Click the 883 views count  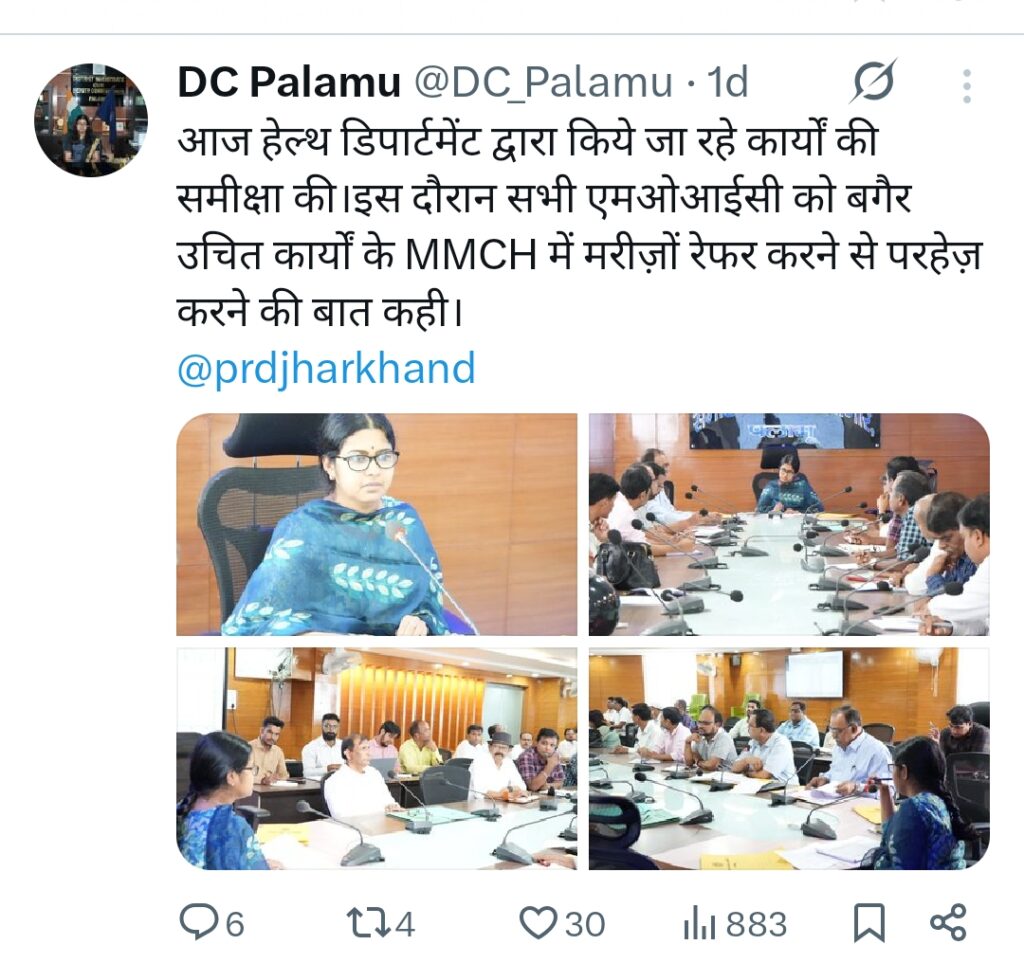tap(756, 924)
